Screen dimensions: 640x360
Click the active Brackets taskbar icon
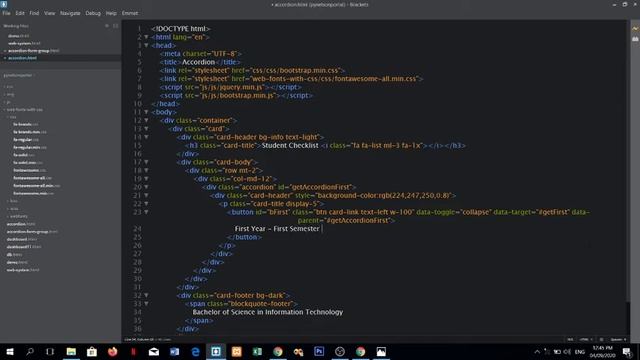pyautogui.click(x=216, y=351)
